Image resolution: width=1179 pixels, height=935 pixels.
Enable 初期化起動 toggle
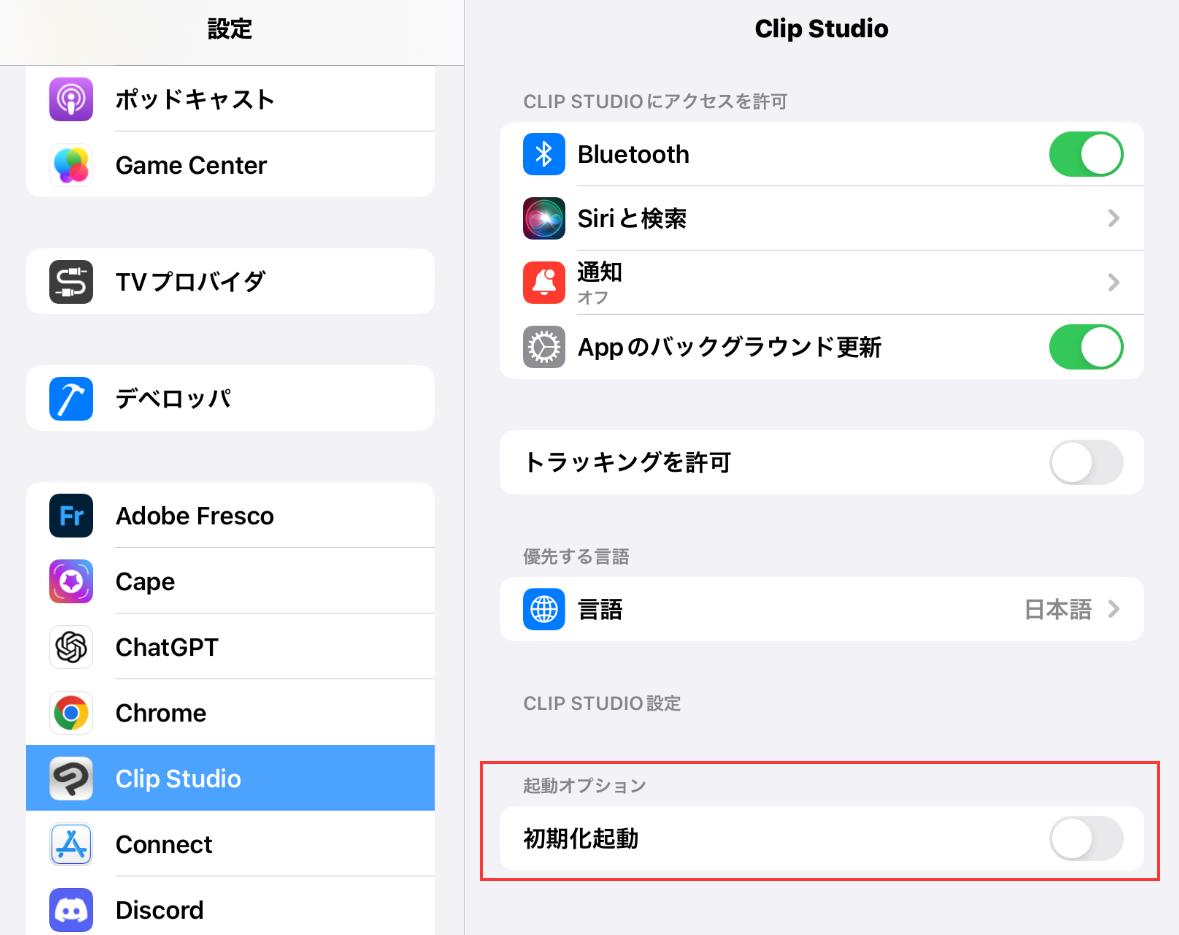pos(1086,839)
